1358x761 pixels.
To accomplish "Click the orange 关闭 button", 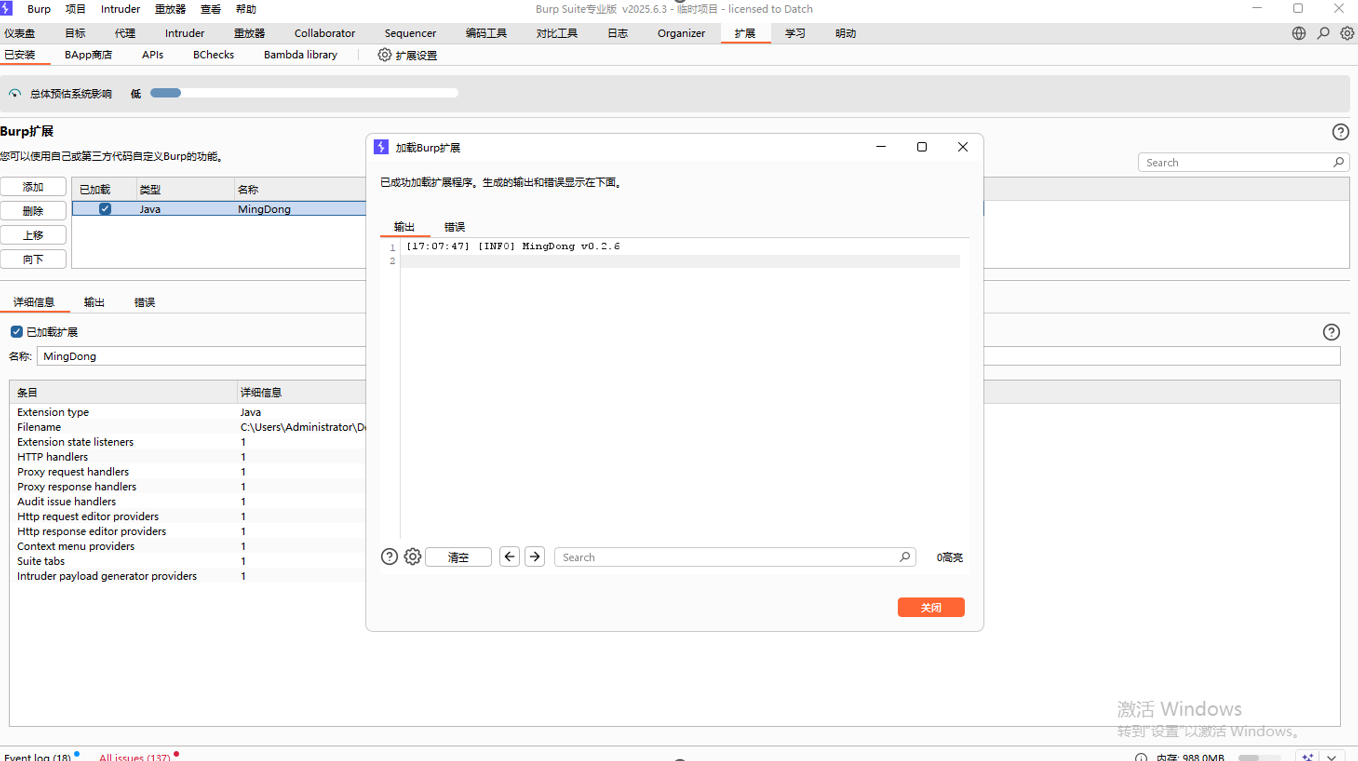I will [x=931, y=607].
